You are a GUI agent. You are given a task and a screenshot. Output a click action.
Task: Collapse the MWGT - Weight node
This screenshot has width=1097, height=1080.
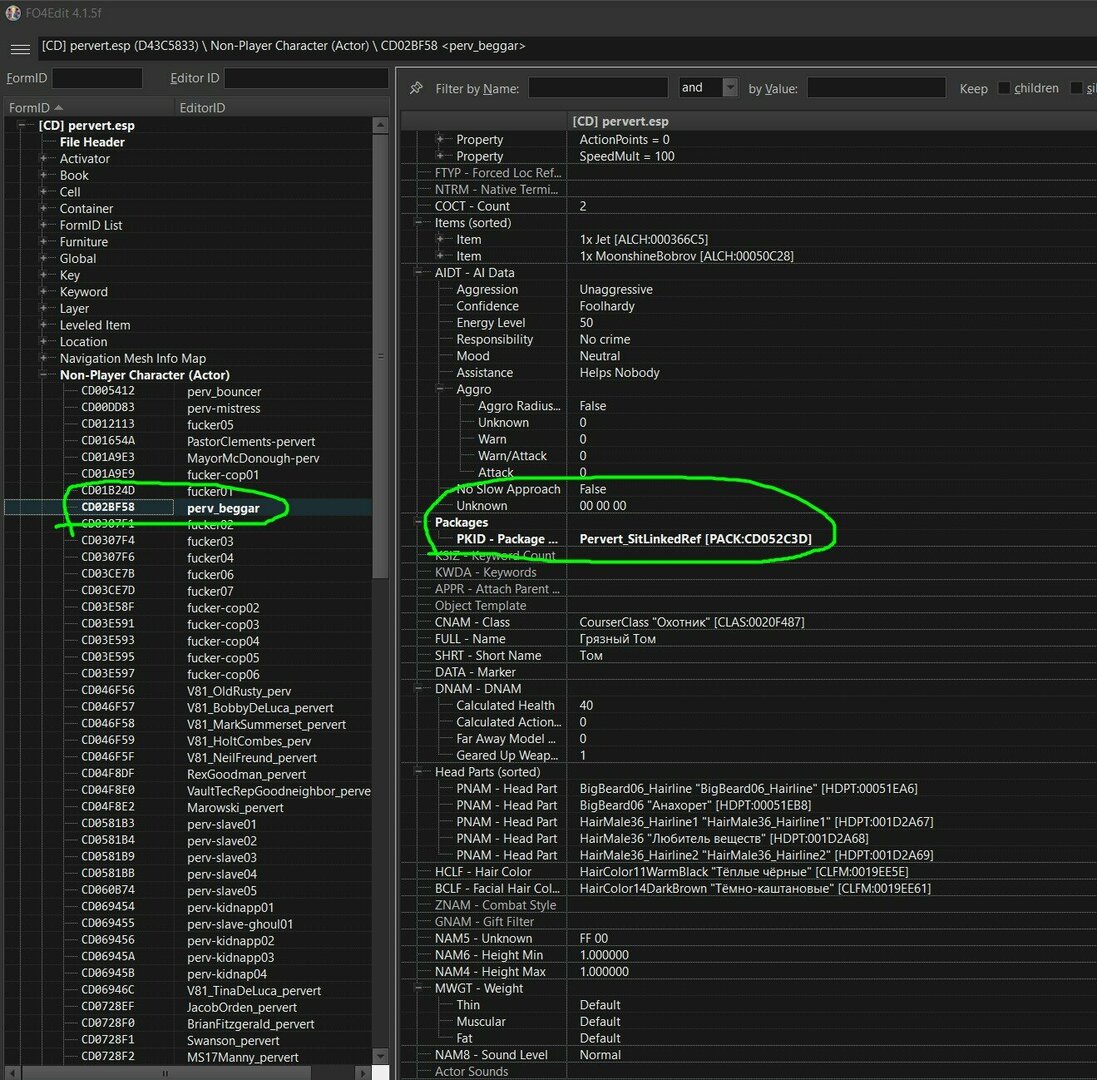point(418,988)
